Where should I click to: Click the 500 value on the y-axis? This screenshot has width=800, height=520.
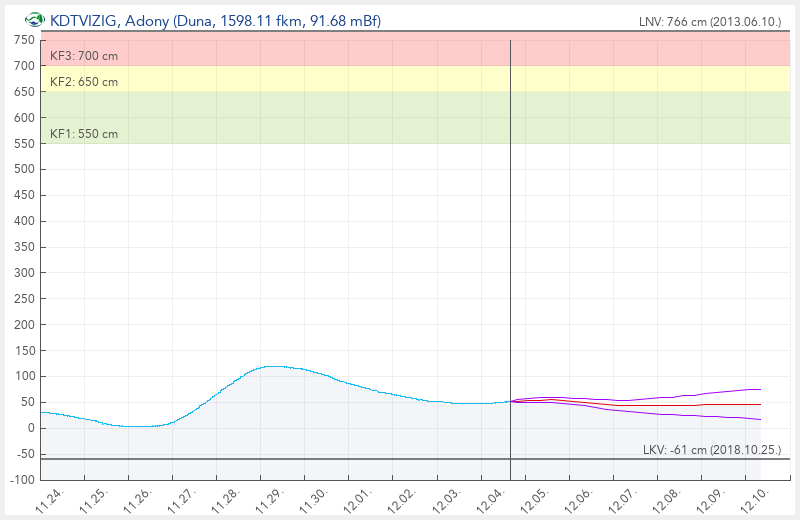[x=23, y=169]
